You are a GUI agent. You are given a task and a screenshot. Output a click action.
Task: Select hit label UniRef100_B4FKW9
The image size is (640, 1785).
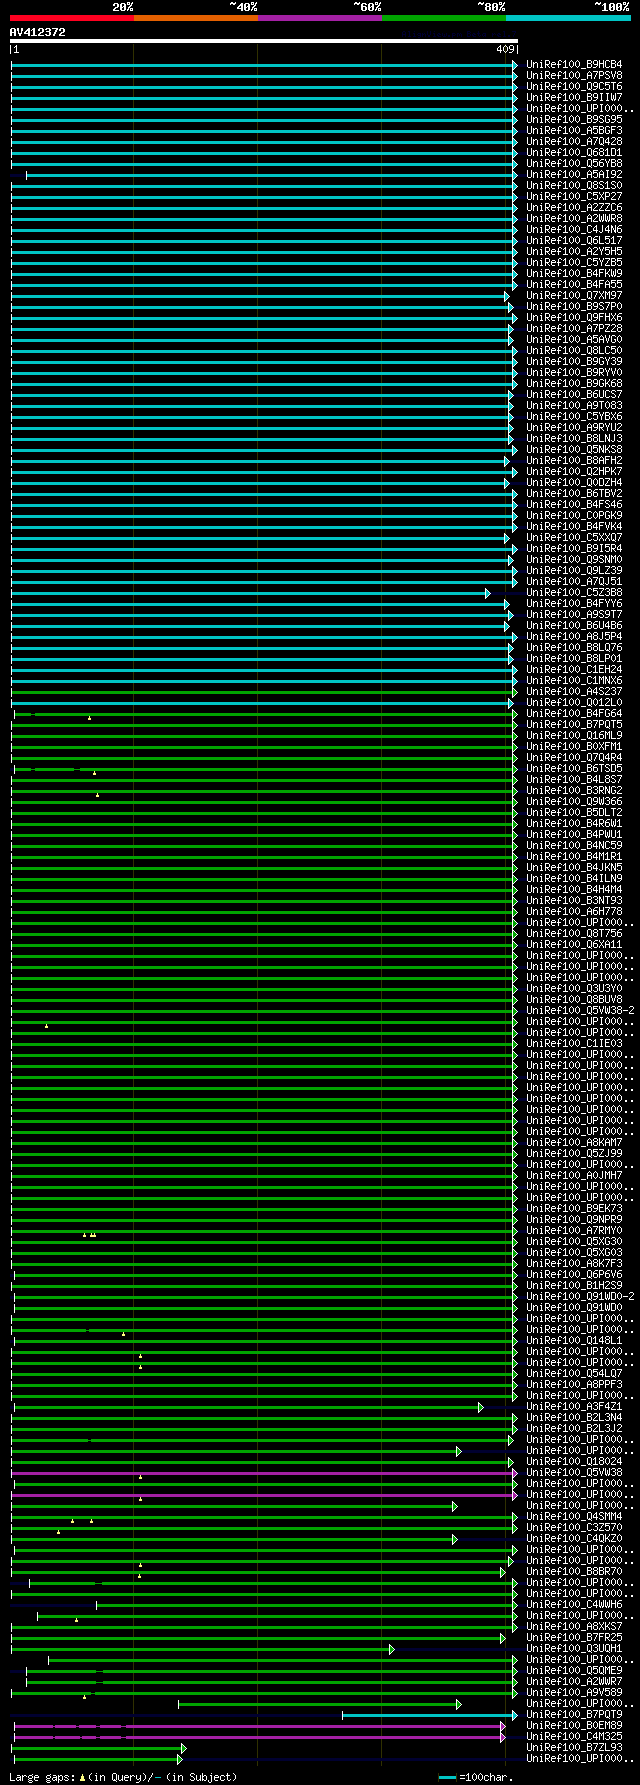tap(574, 274)
